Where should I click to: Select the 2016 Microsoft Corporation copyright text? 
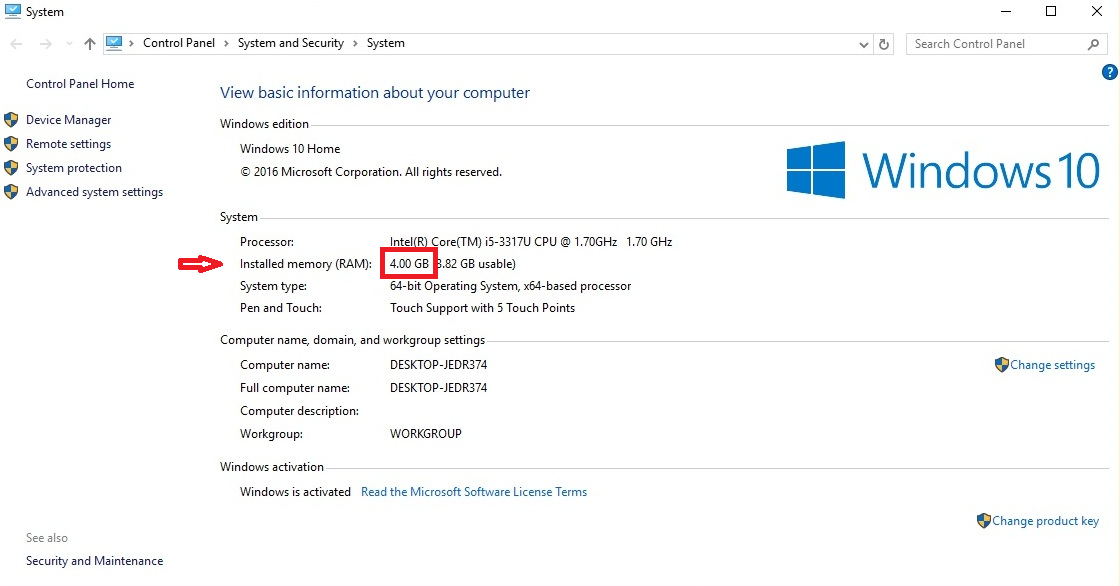(371, 172)
